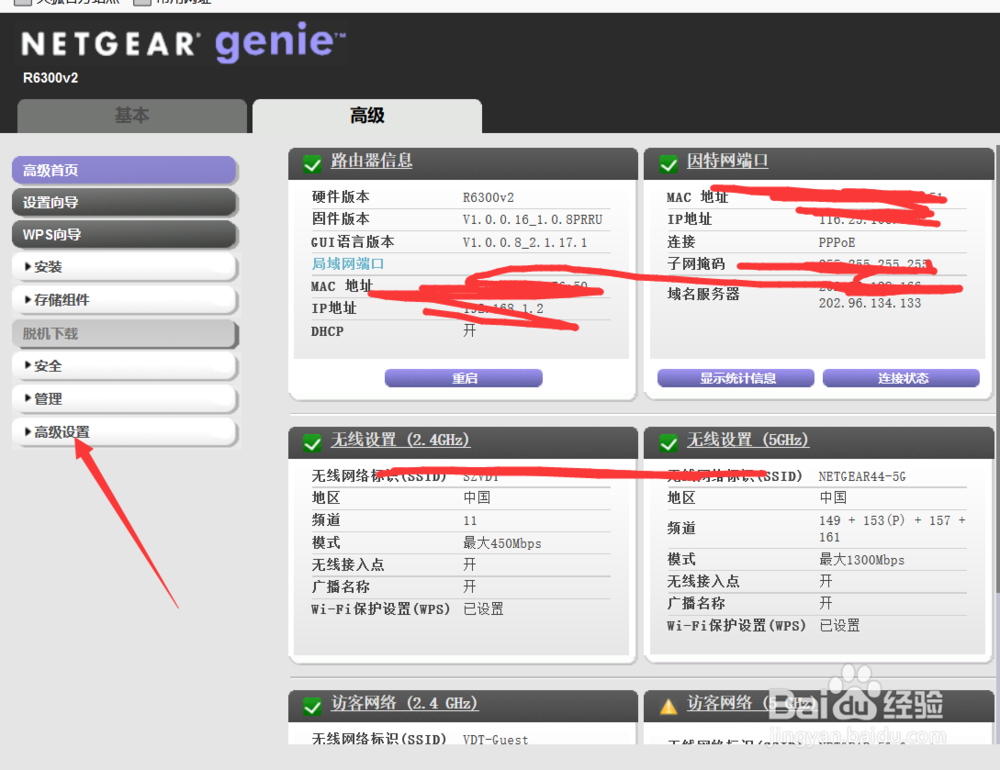Click R6300v2 model label under logo
This screenshot has width=1000, height=770.
tap(50, 78)
